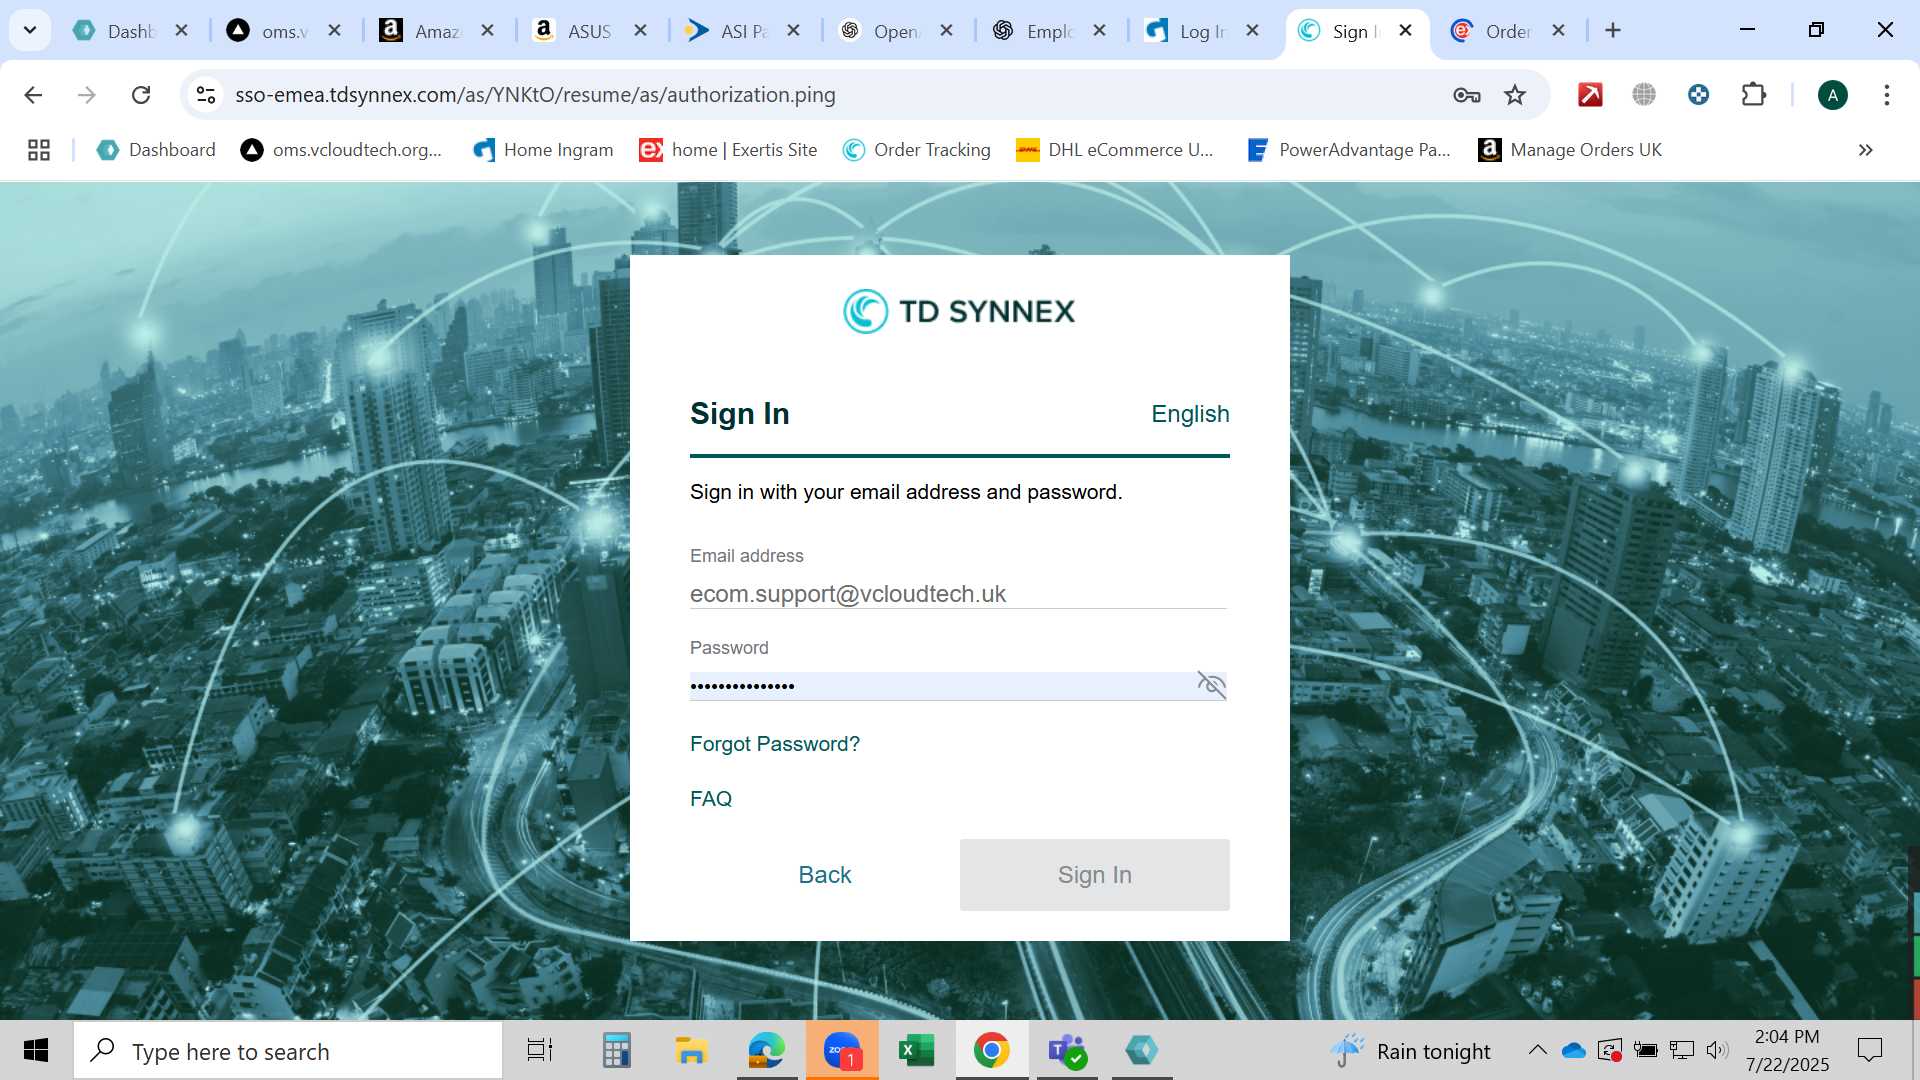Open Manage Orders UK bookmark
Viewport: 1920px width, 1080px height.
coord(1570,150)
